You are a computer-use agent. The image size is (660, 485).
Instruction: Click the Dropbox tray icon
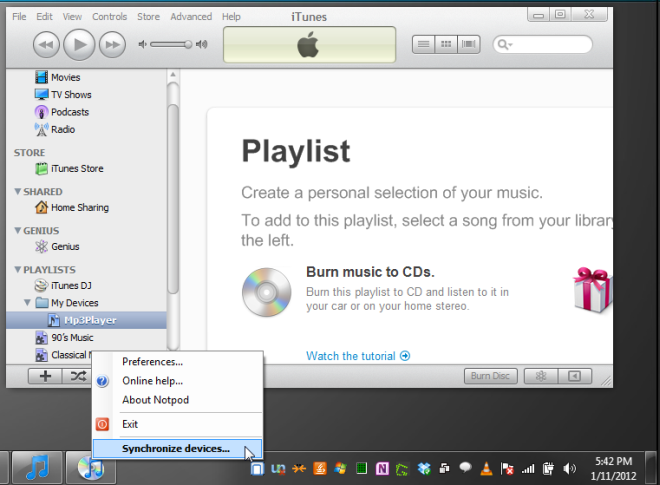424,469
